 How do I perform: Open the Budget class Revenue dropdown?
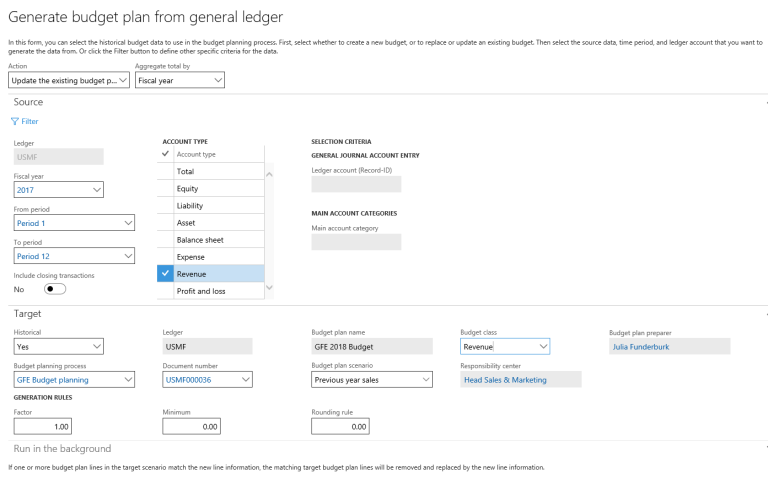click(505, 347)
